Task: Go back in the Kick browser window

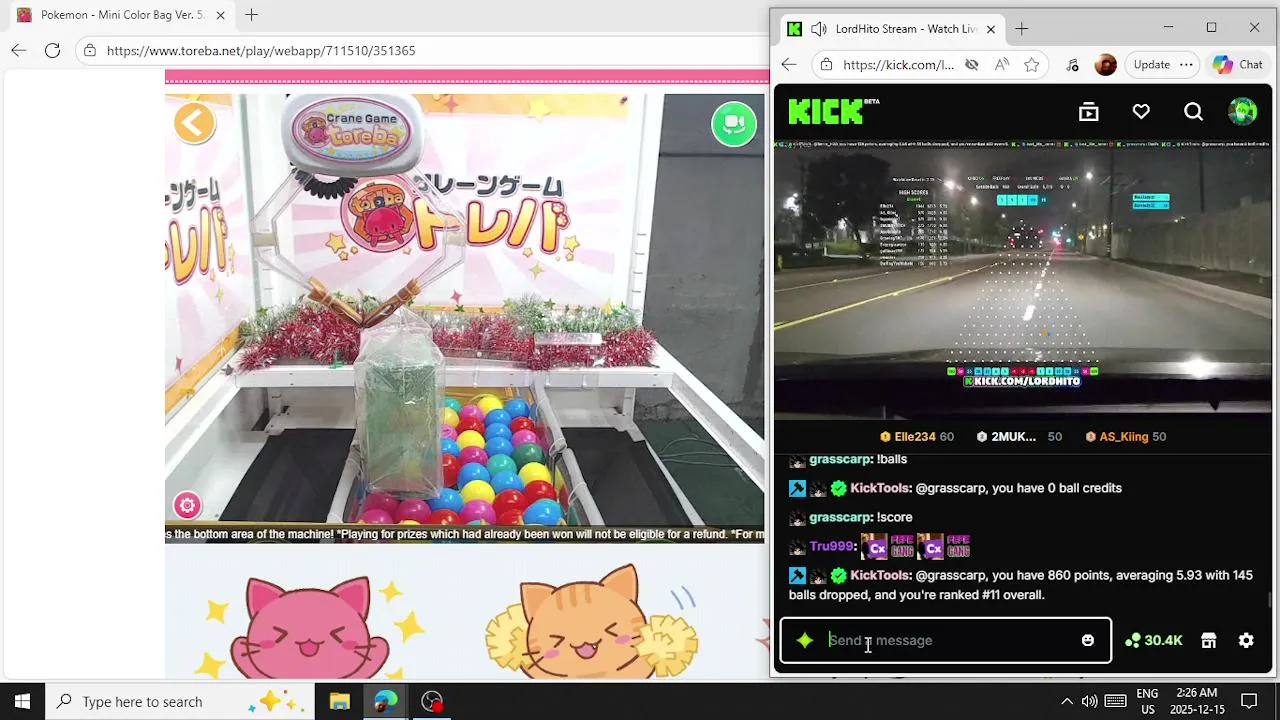Action: pyautogui.click(x=789, y=64)
